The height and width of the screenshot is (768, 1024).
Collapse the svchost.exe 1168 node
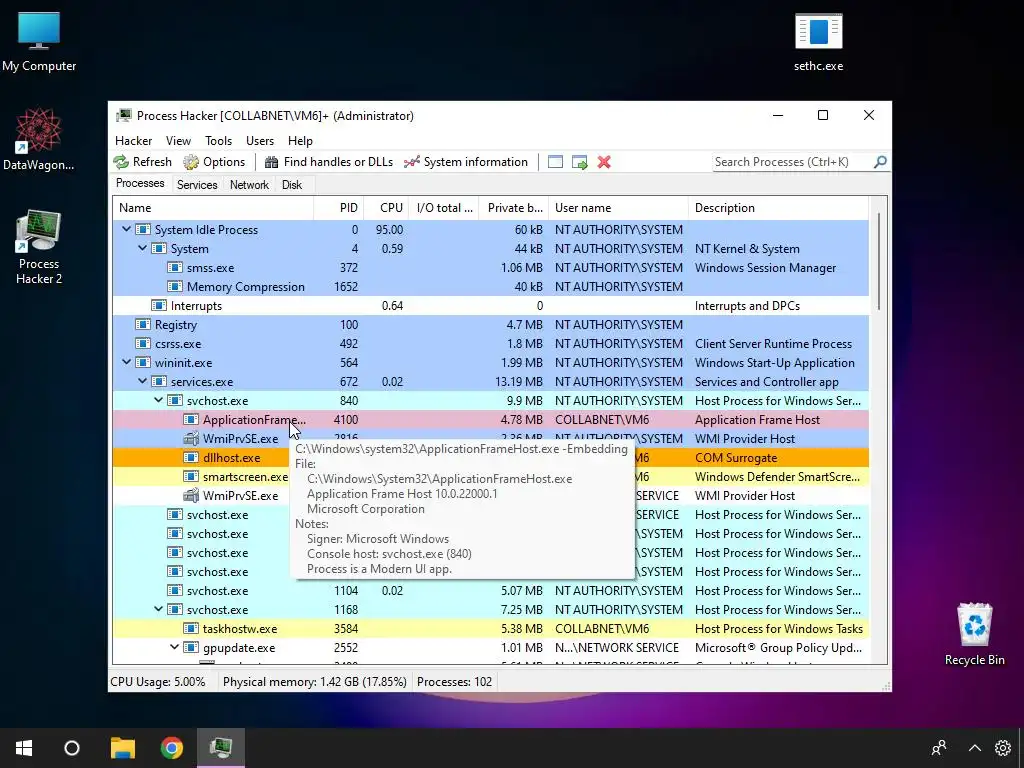tap(159, 609)
